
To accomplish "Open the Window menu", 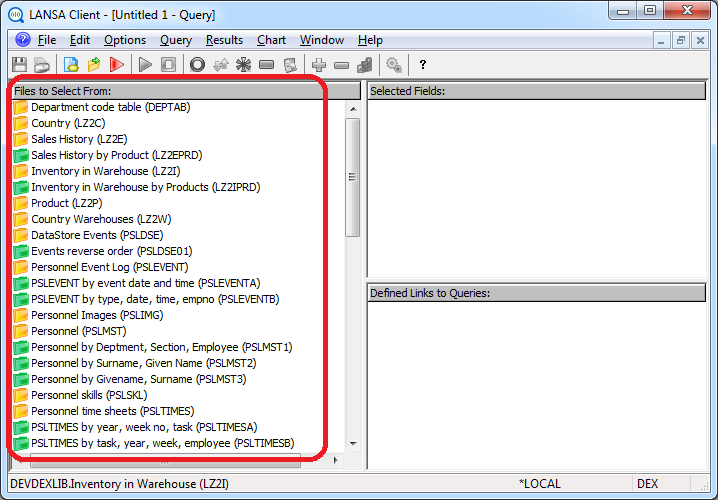I will tap(322, 40).
